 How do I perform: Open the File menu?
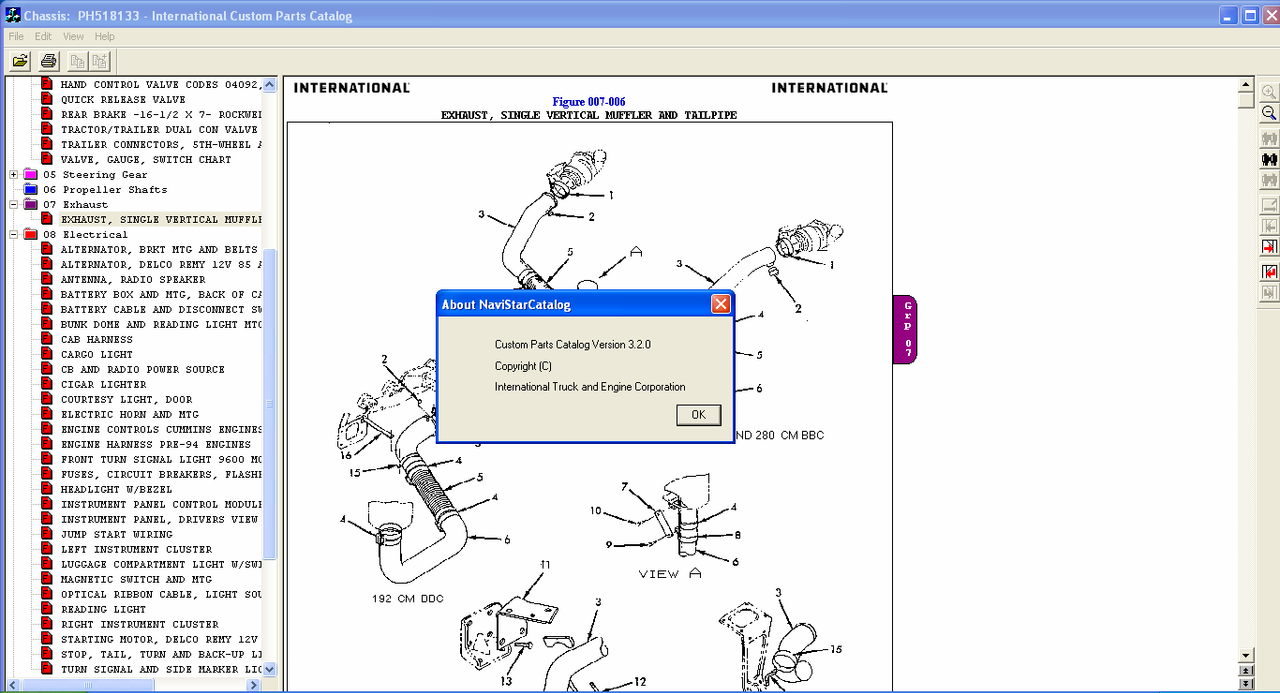pyautogui.click(x=16, y=36)
